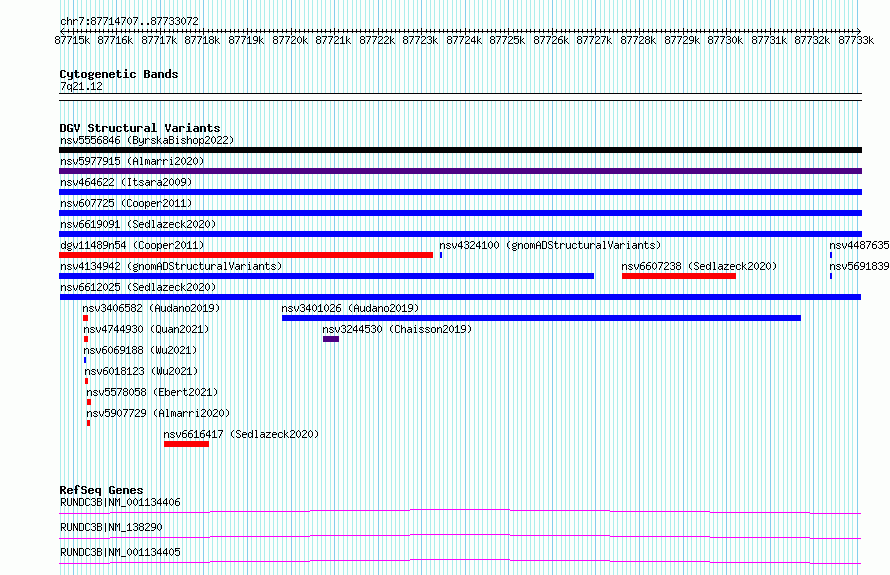Select the nsv5977915 (Almarri2020) purple bar
The width and height of the screenshot is (890, 575).
coord(460,171)
